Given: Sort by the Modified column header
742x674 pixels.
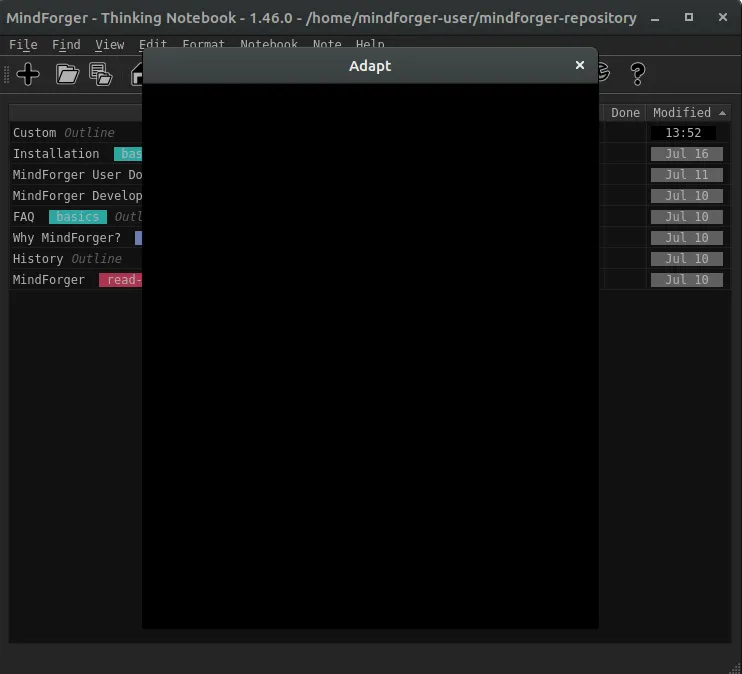Looking at the screenshot, I should click(689, 113).
